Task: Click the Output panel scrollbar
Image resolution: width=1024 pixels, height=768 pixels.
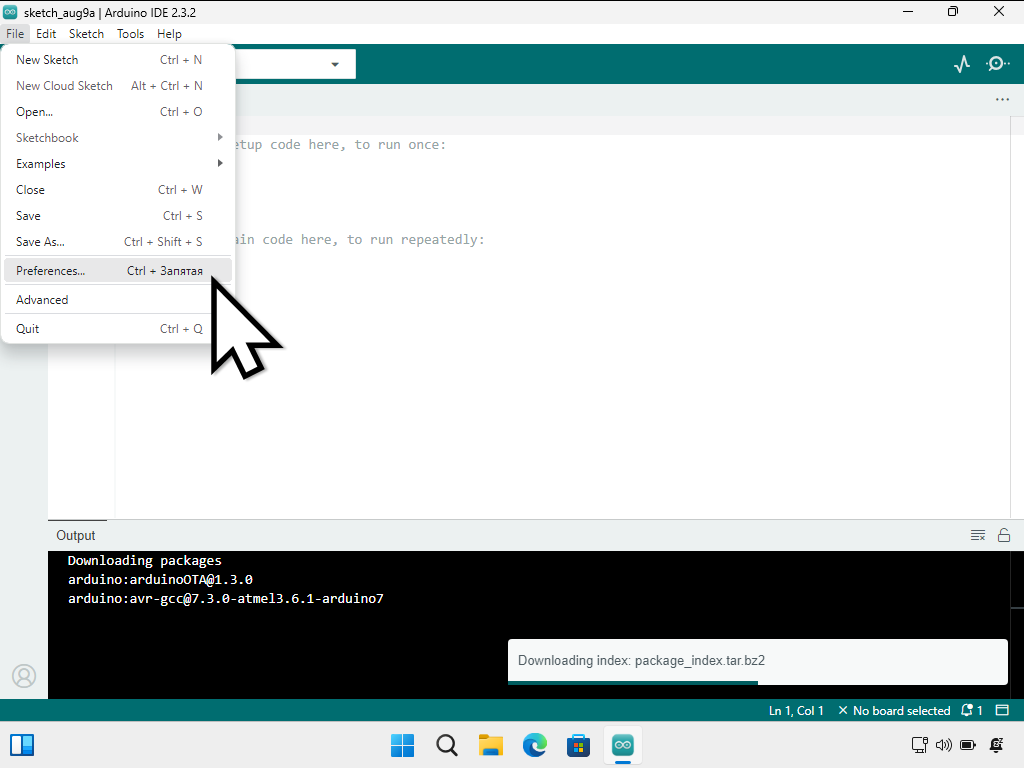Action: click(x=1017, y=624)
